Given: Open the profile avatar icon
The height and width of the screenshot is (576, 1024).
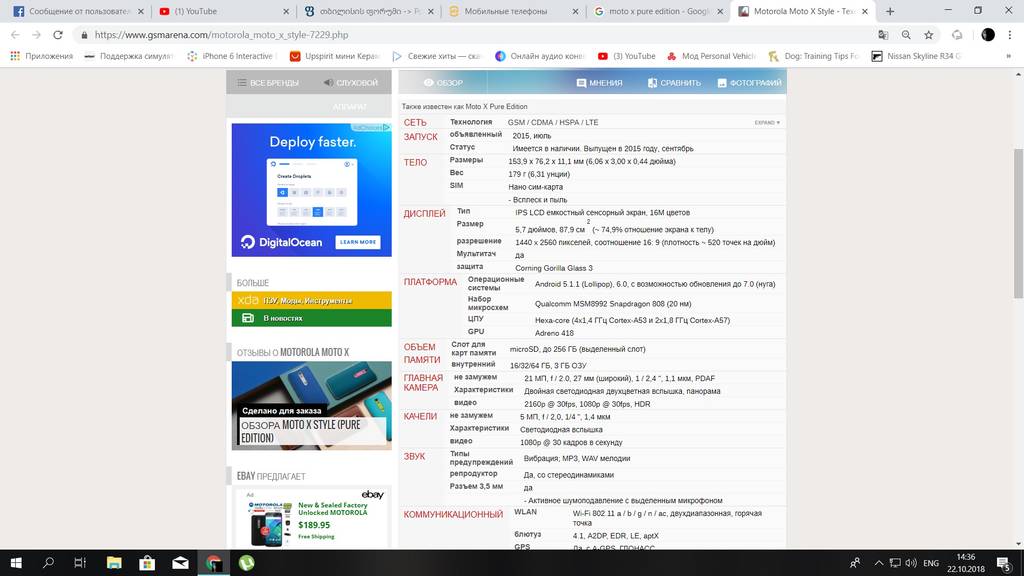Looking at the screenshot, I should pyautogui.click(x=987, y=35).
